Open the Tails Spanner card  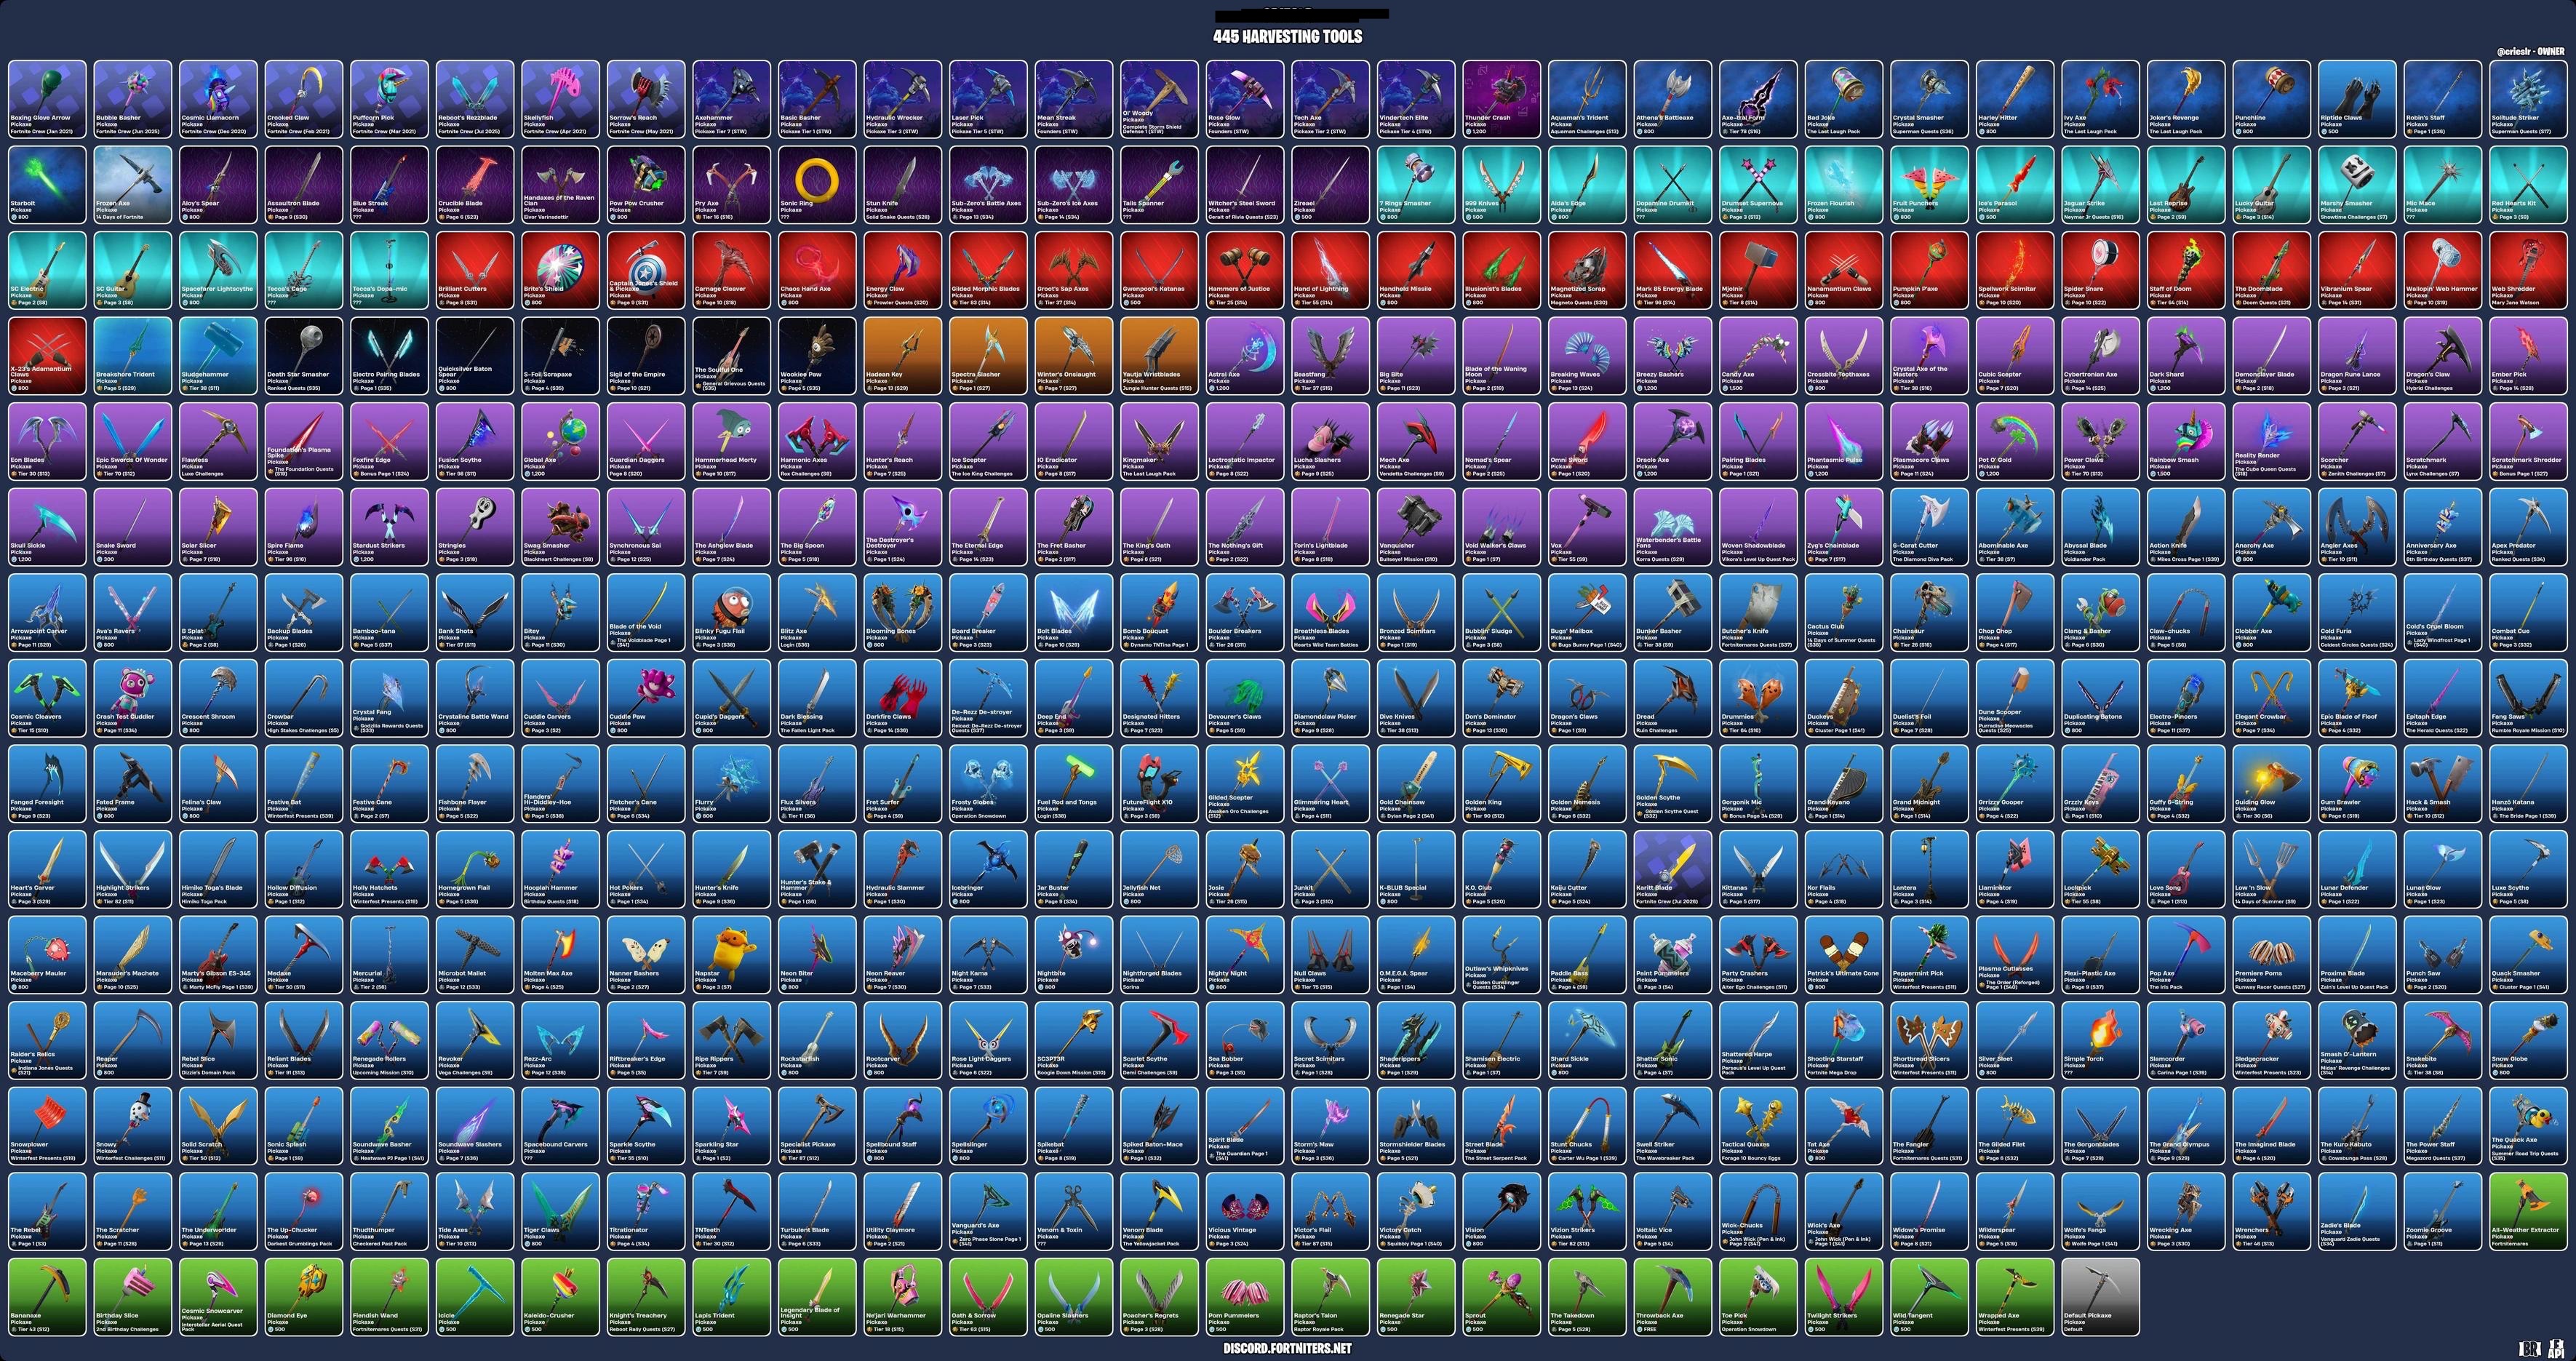[x=1159, y=184]
